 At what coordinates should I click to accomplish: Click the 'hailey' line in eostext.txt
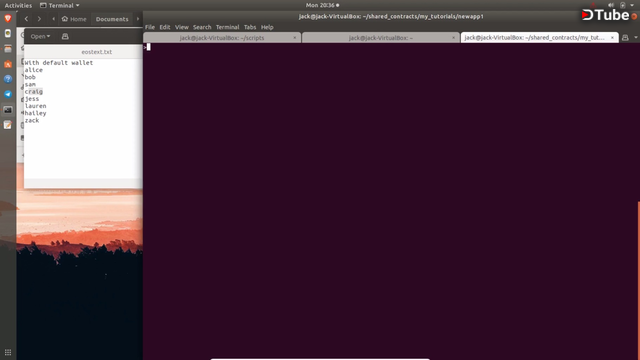pos(36,113)
